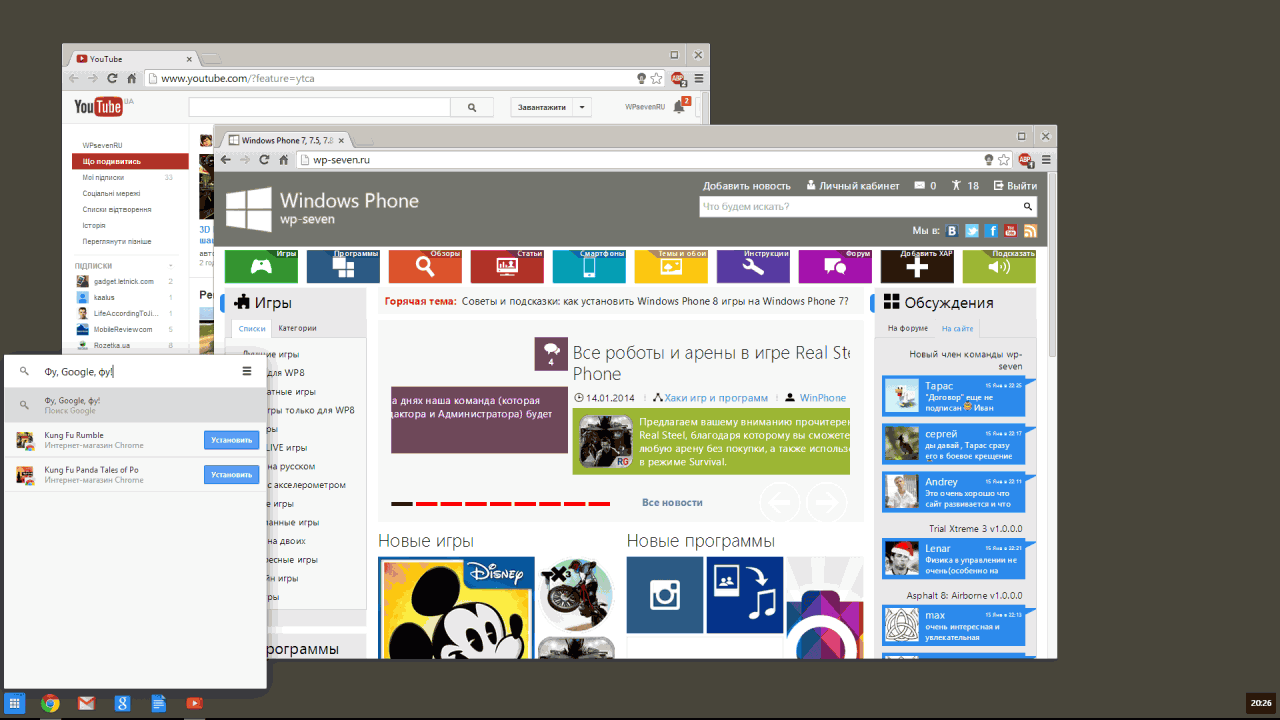Screen dimensions: 1280x720
Task: Click the YouTube search magnifier button
Action: pos(472,107)
